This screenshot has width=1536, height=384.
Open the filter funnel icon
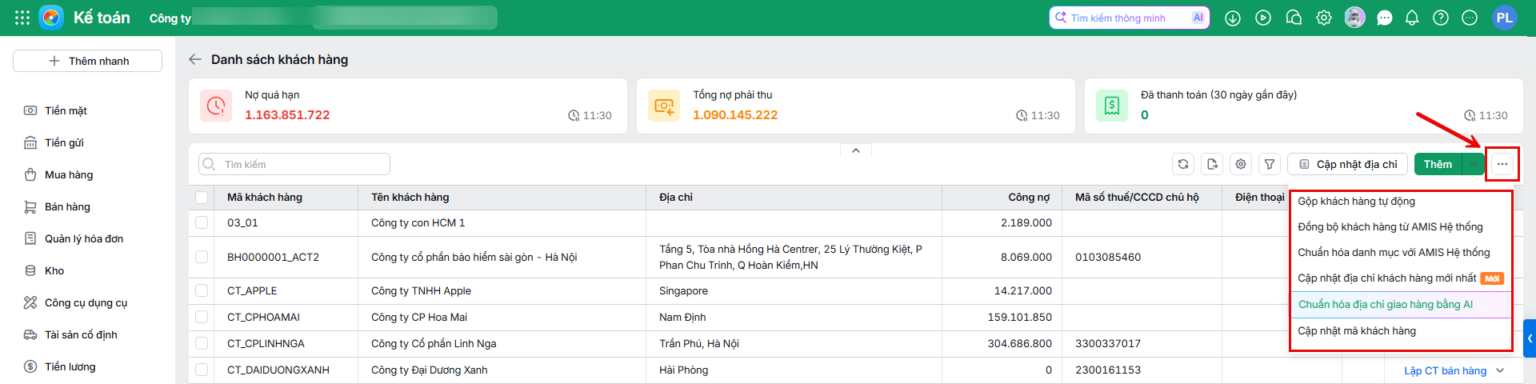click(1269, 164)
